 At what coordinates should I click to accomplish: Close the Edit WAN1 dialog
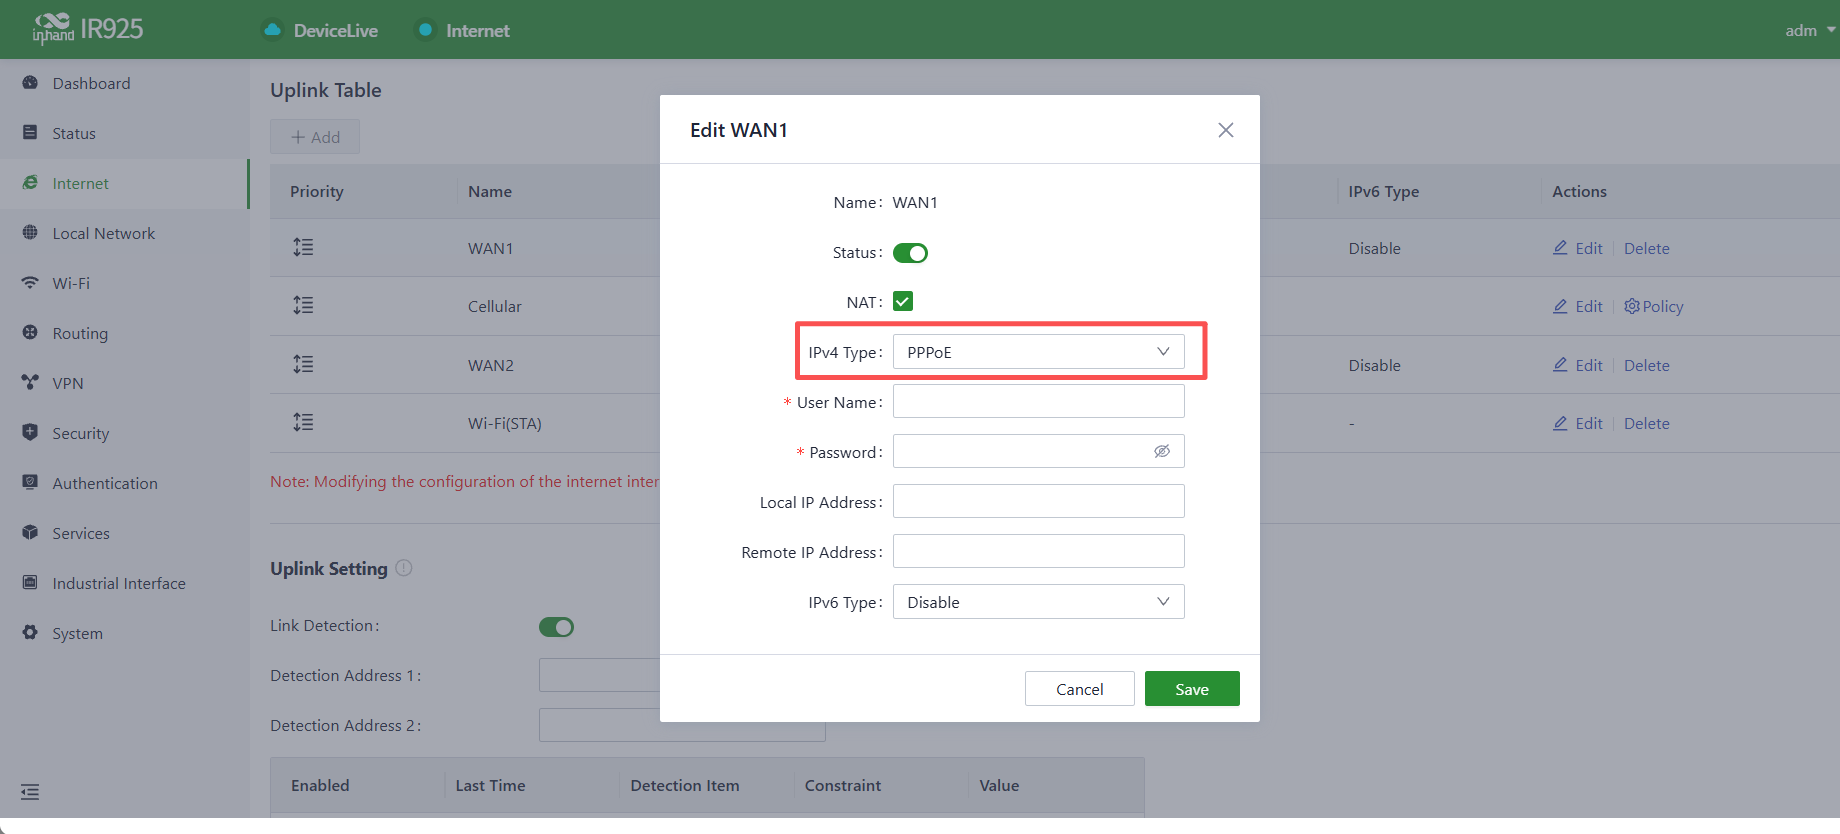(1226, 130)
